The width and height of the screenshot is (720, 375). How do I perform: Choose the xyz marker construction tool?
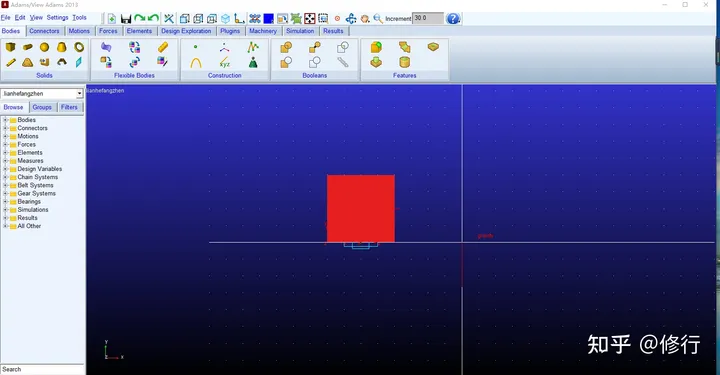(225, 62)
